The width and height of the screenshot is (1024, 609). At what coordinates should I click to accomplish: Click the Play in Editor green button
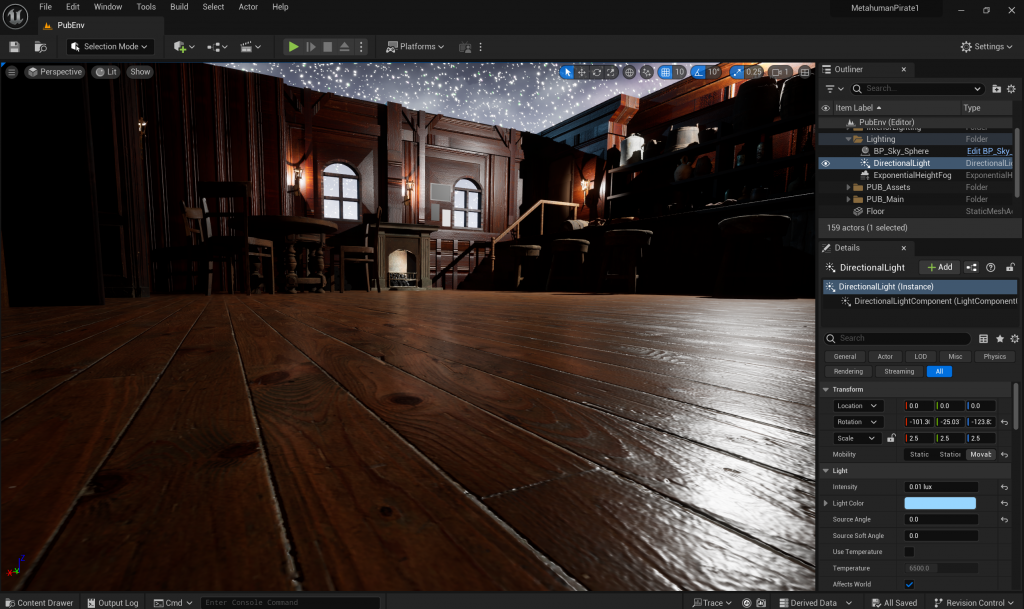(x=293, y=46)
